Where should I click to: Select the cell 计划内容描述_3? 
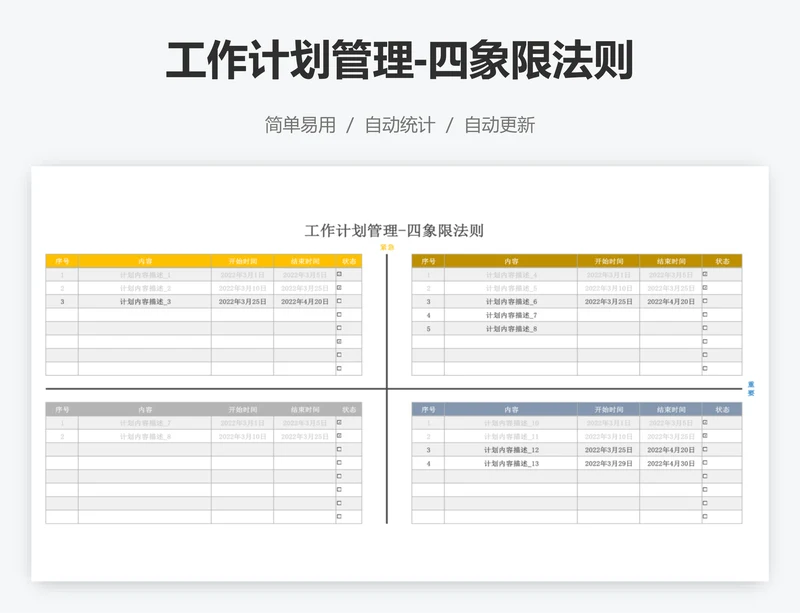[x=145, y=301]
